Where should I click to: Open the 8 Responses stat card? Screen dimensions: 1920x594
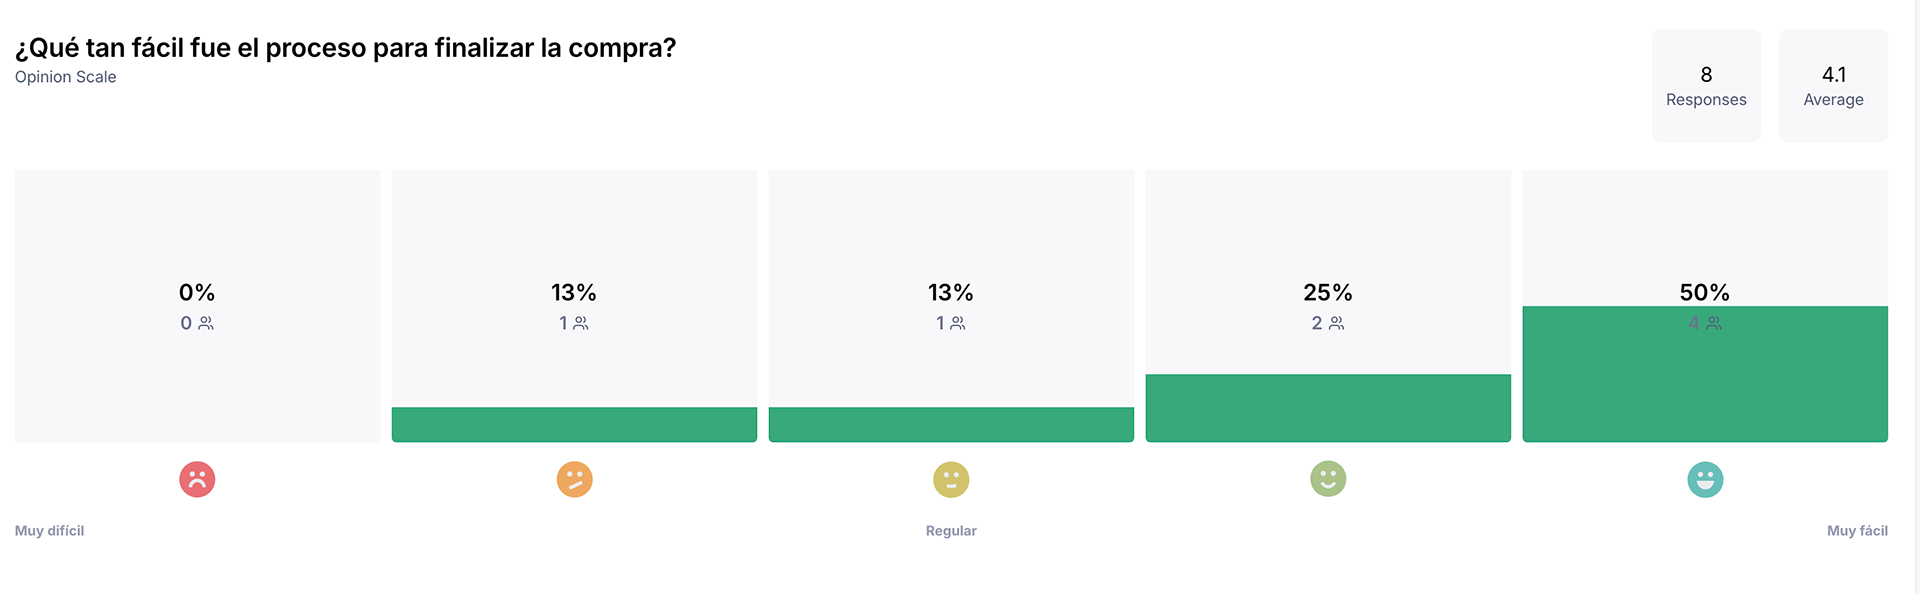[1706, 85]
